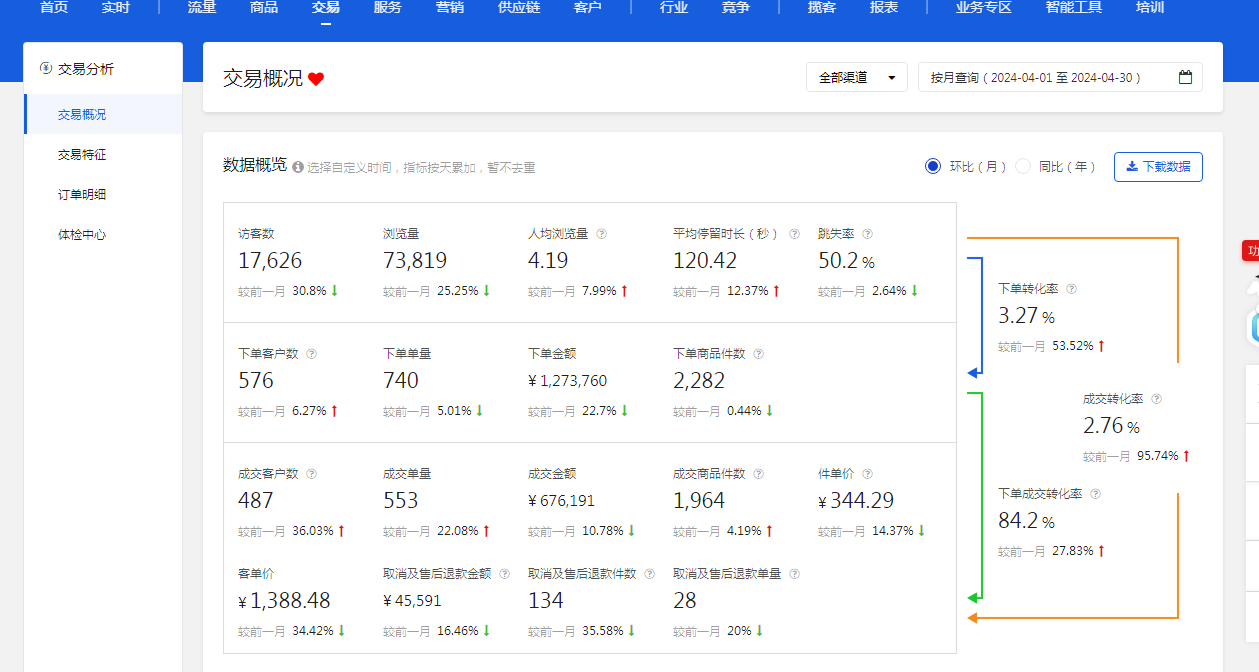Open 服务 in top navigation
1259x672 pixels.
[388, 8]
